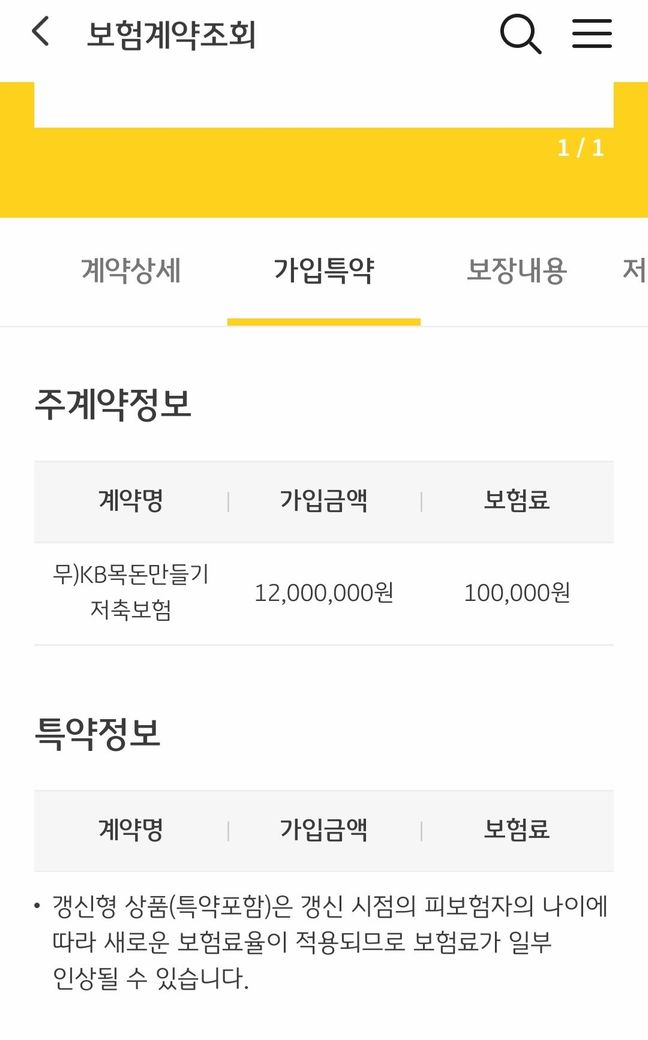Select the 가입특약 tab
Image resolution: width=648 pixels, height=1040 pixels.
point(323,271)
